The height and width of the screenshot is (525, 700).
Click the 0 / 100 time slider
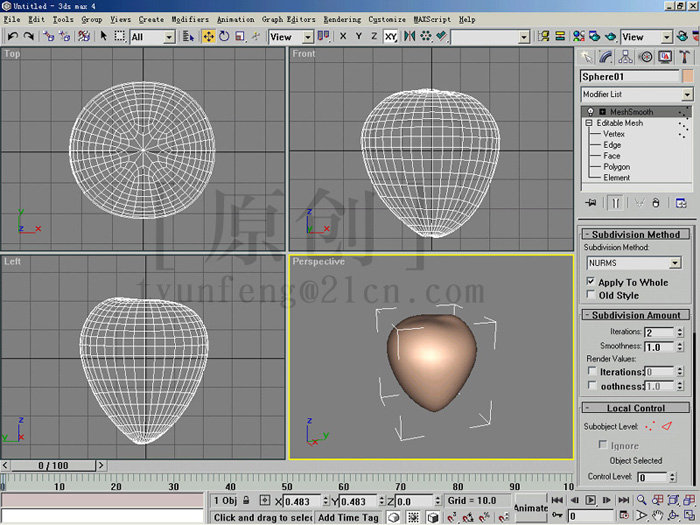pos(53,466)
